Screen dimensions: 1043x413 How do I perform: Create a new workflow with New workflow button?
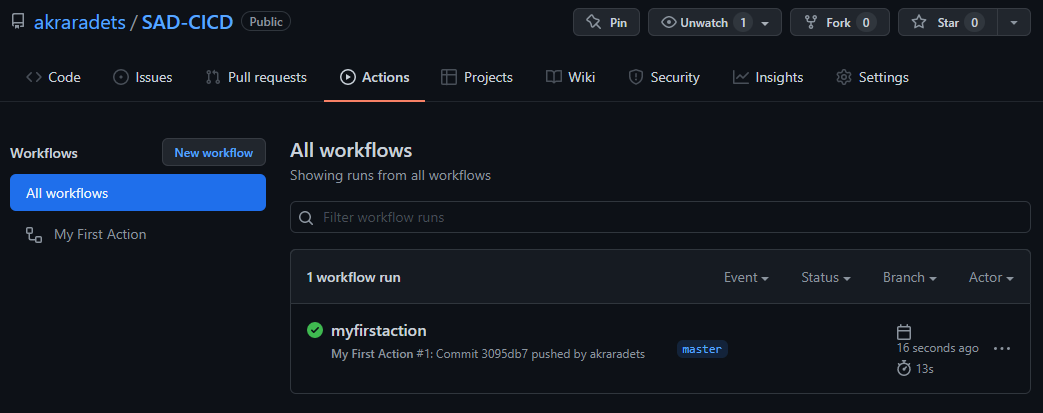pos(214,152)
